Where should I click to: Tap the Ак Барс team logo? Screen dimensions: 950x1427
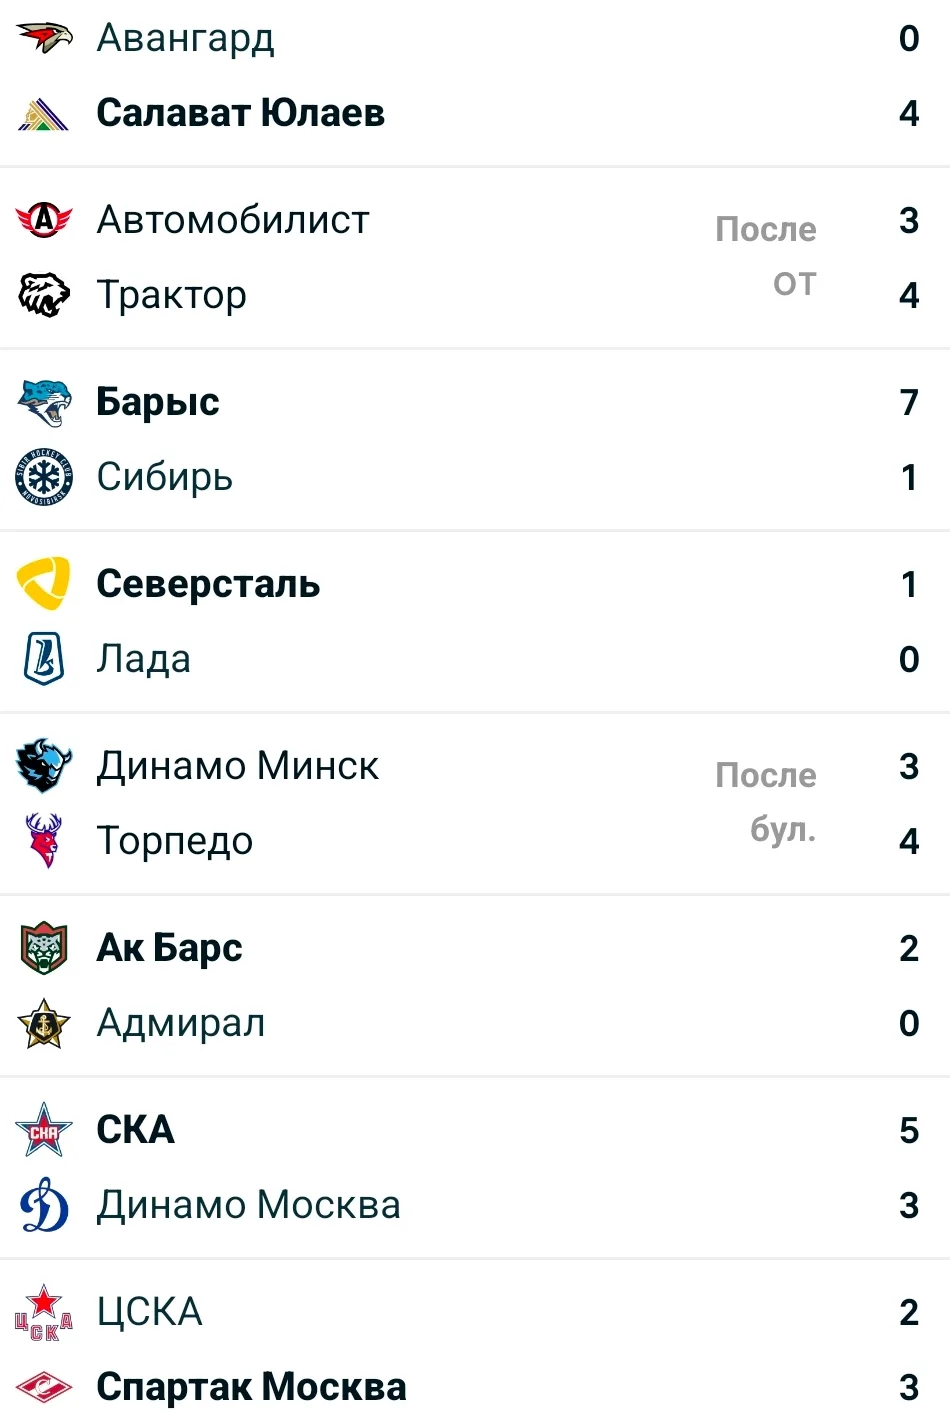click(44, 948)
